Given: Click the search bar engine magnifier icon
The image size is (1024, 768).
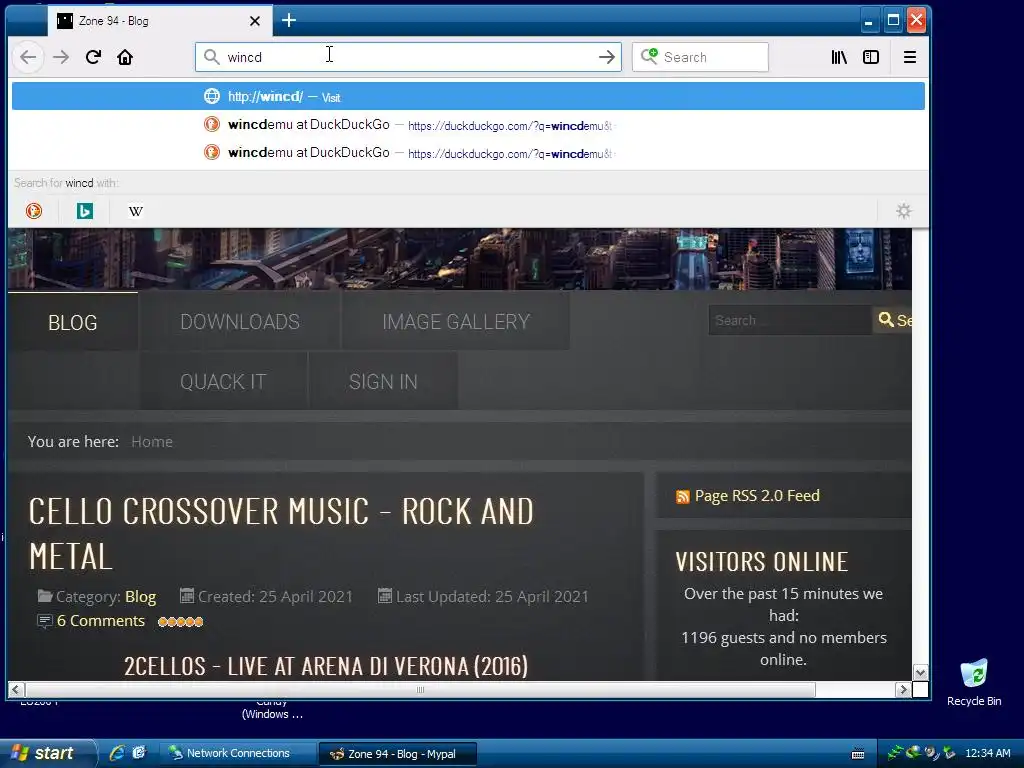Looking at the screenshot, I should (x=649, y=57).
